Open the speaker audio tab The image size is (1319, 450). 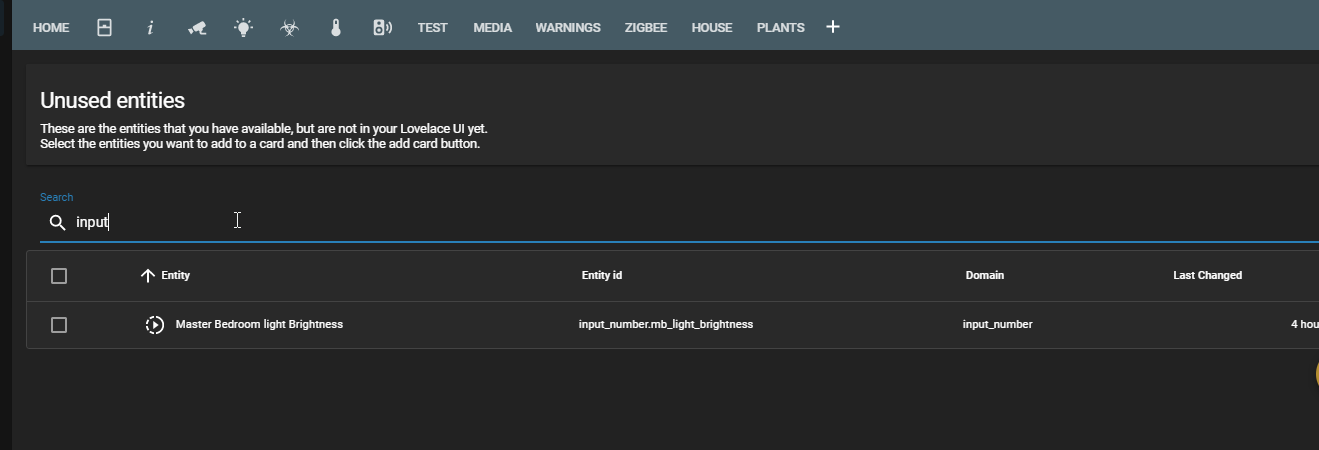tap(382, 27)
